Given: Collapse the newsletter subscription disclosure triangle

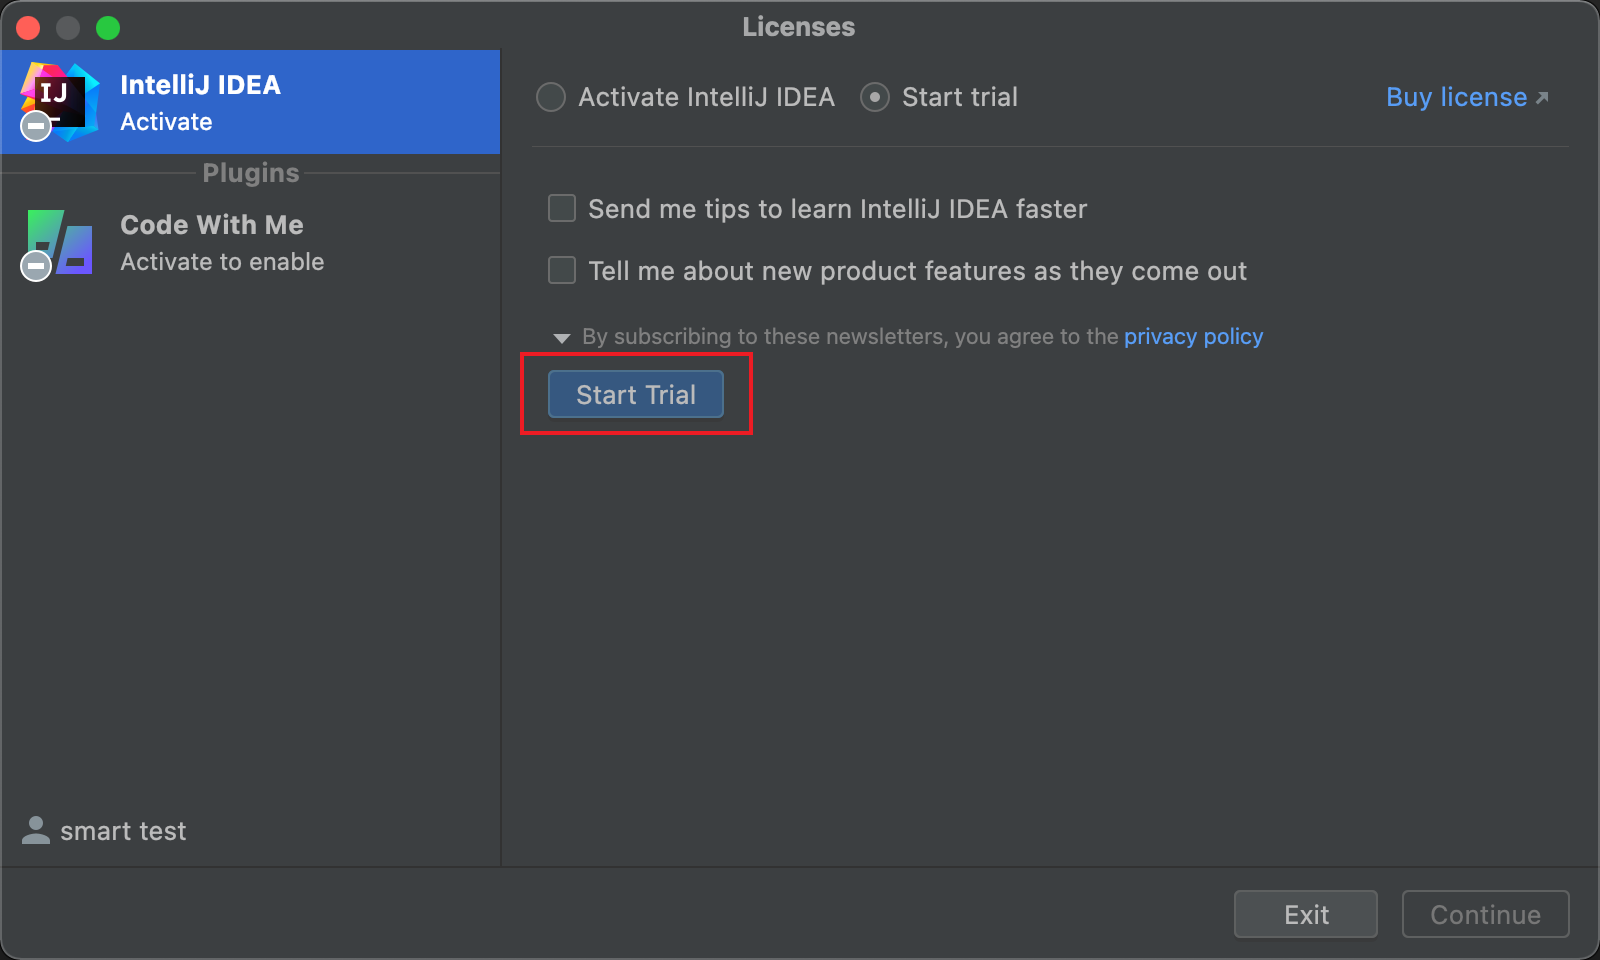Looking at the screenshot, I should pyautogui.click(x=562, y=338).
